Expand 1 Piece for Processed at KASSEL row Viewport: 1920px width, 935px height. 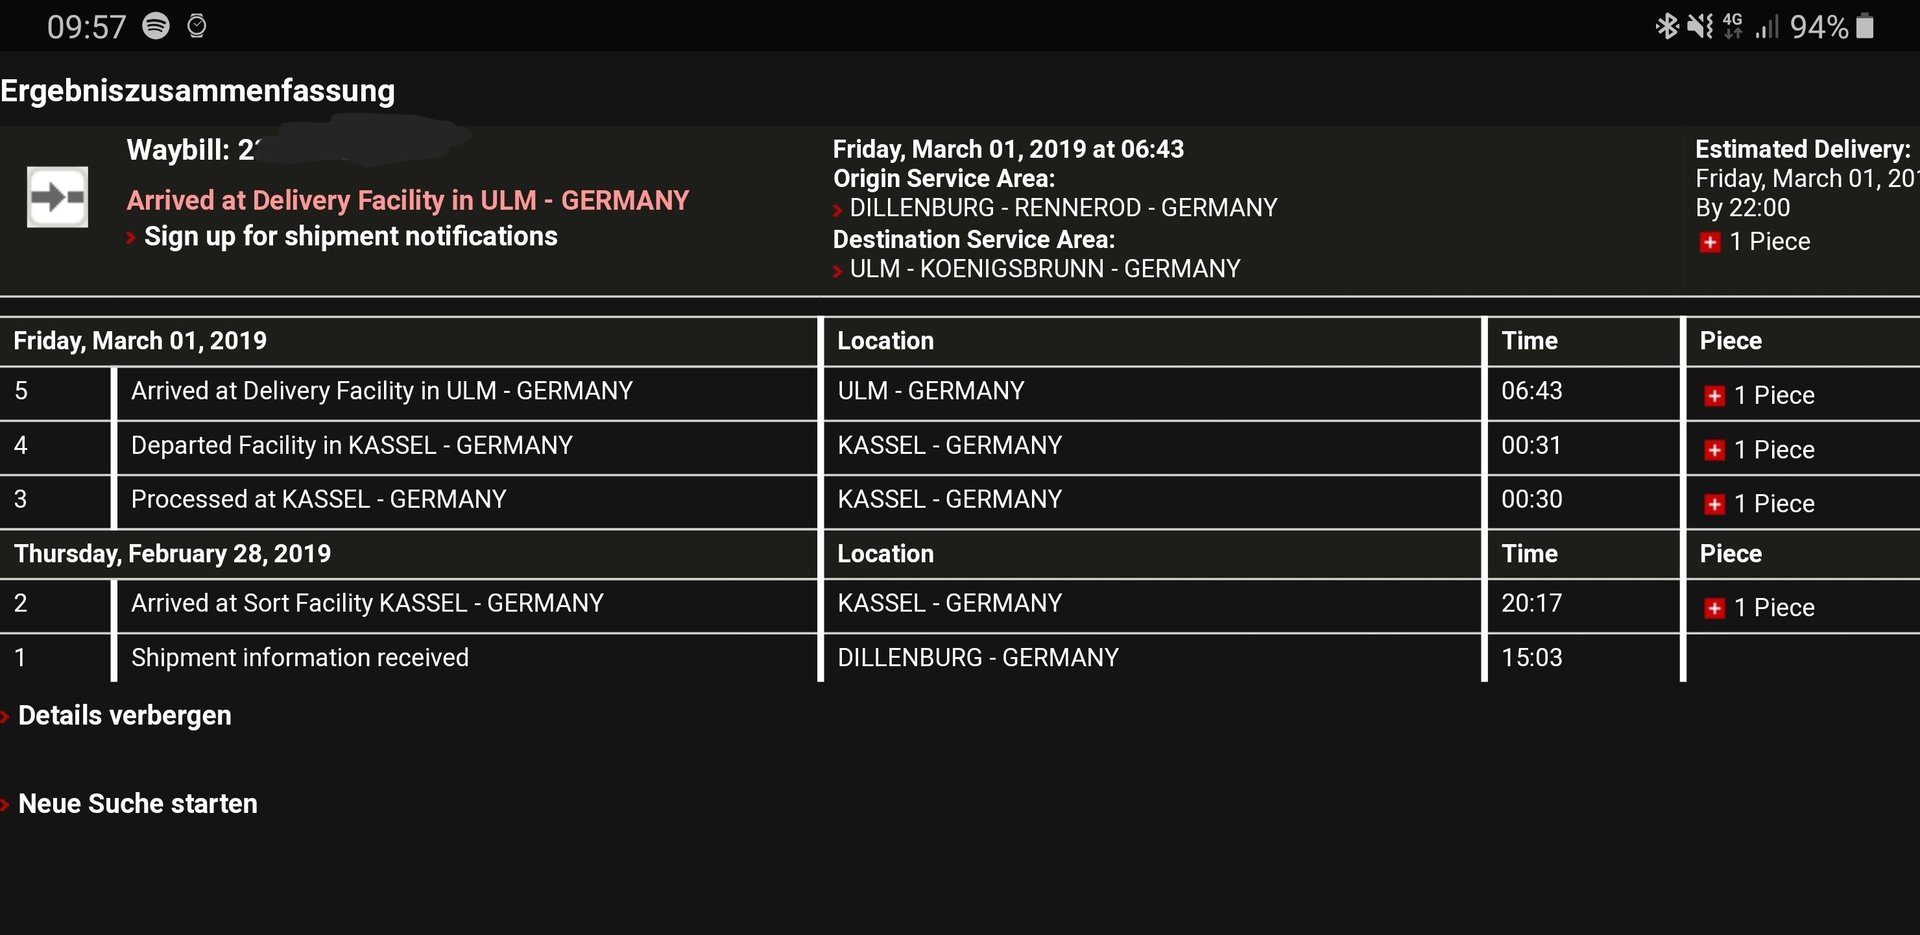[x=1759, y=504]
